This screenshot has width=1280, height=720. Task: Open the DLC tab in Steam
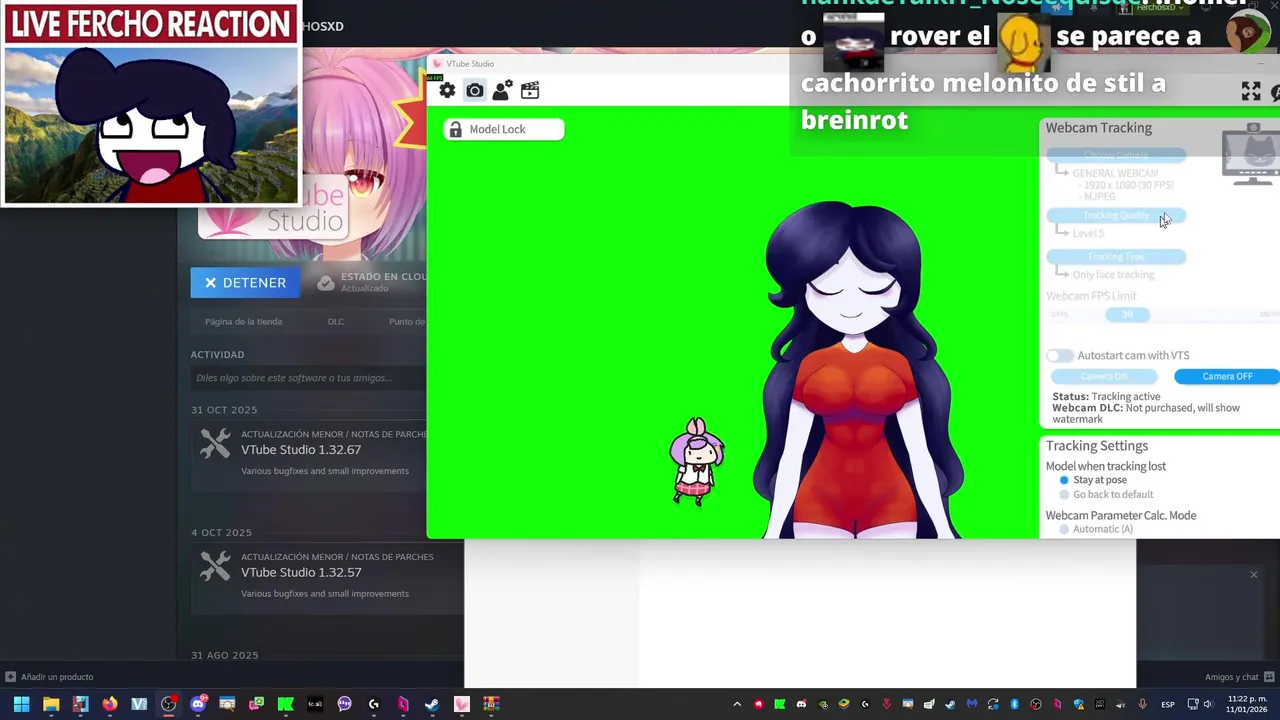336,321
